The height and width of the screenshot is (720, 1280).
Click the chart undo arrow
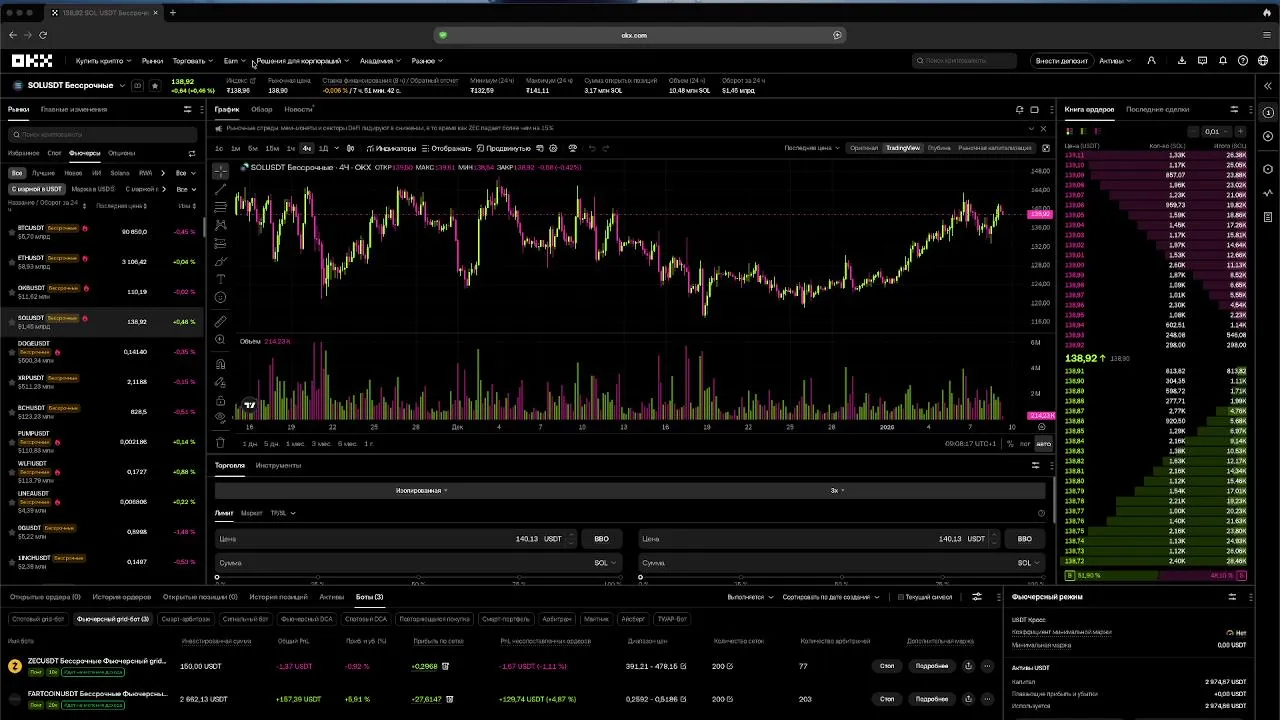[x=592, y=148]
